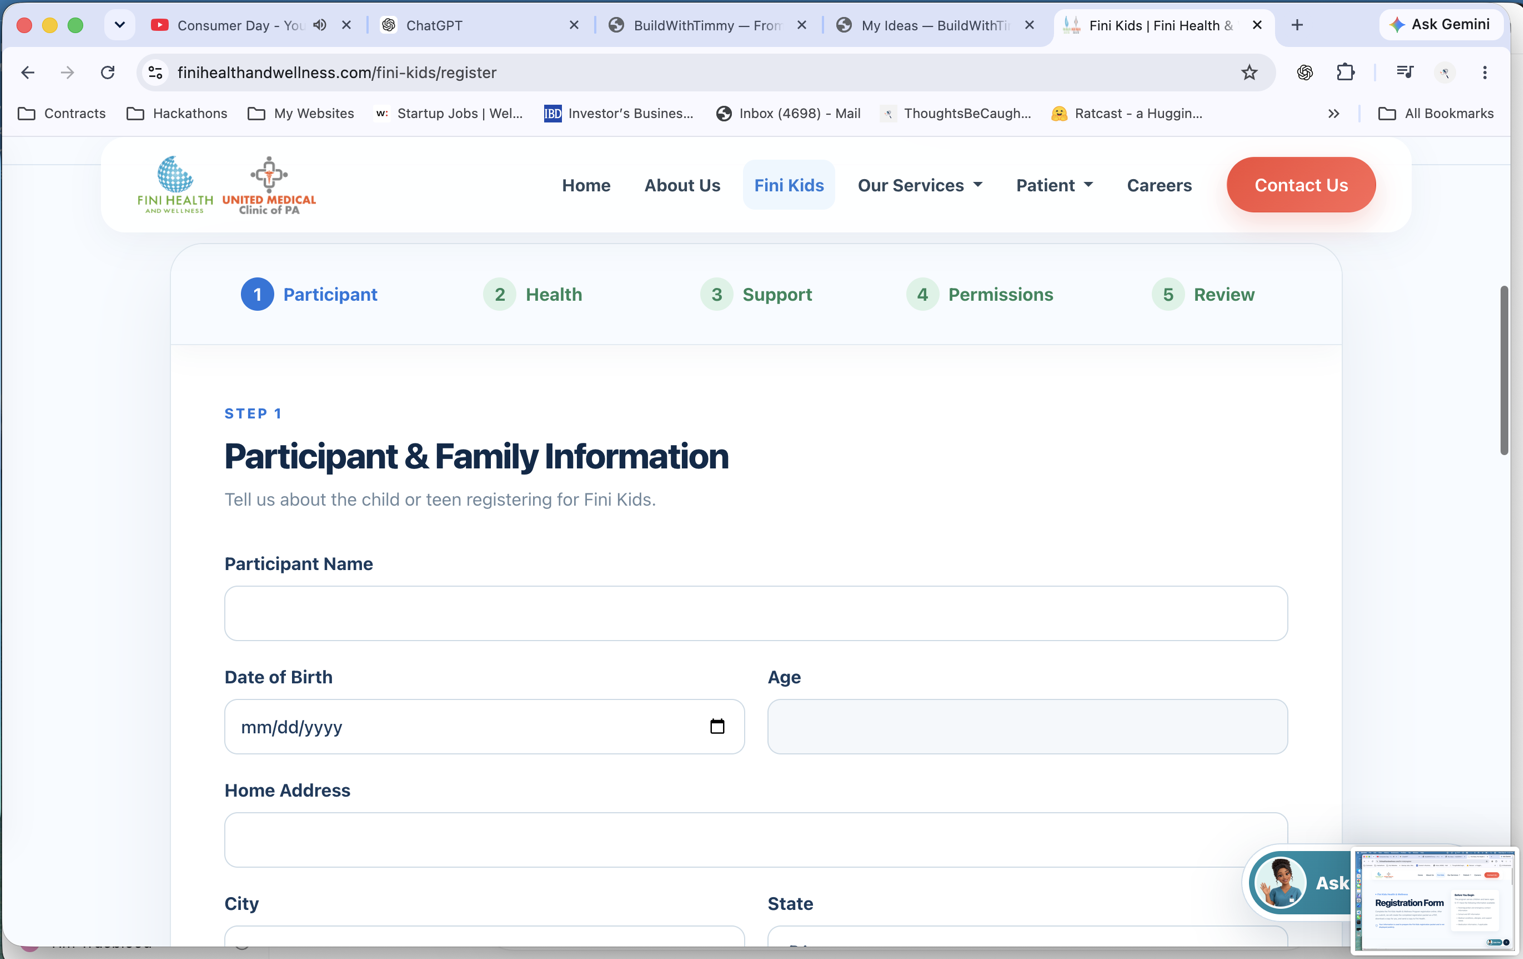Switch to the ChatGPT tab
This screenshot has height=959, width=1523.
[x=470, y=25]
